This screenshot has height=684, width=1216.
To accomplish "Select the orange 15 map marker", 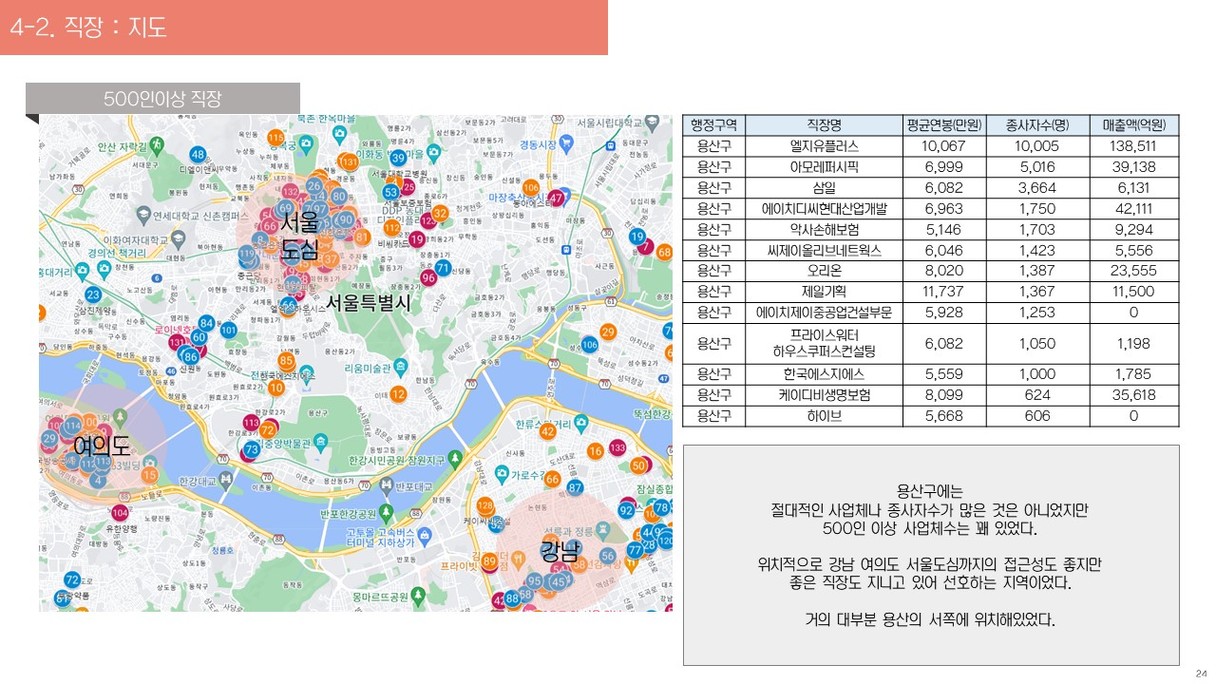I will (149, 476).
